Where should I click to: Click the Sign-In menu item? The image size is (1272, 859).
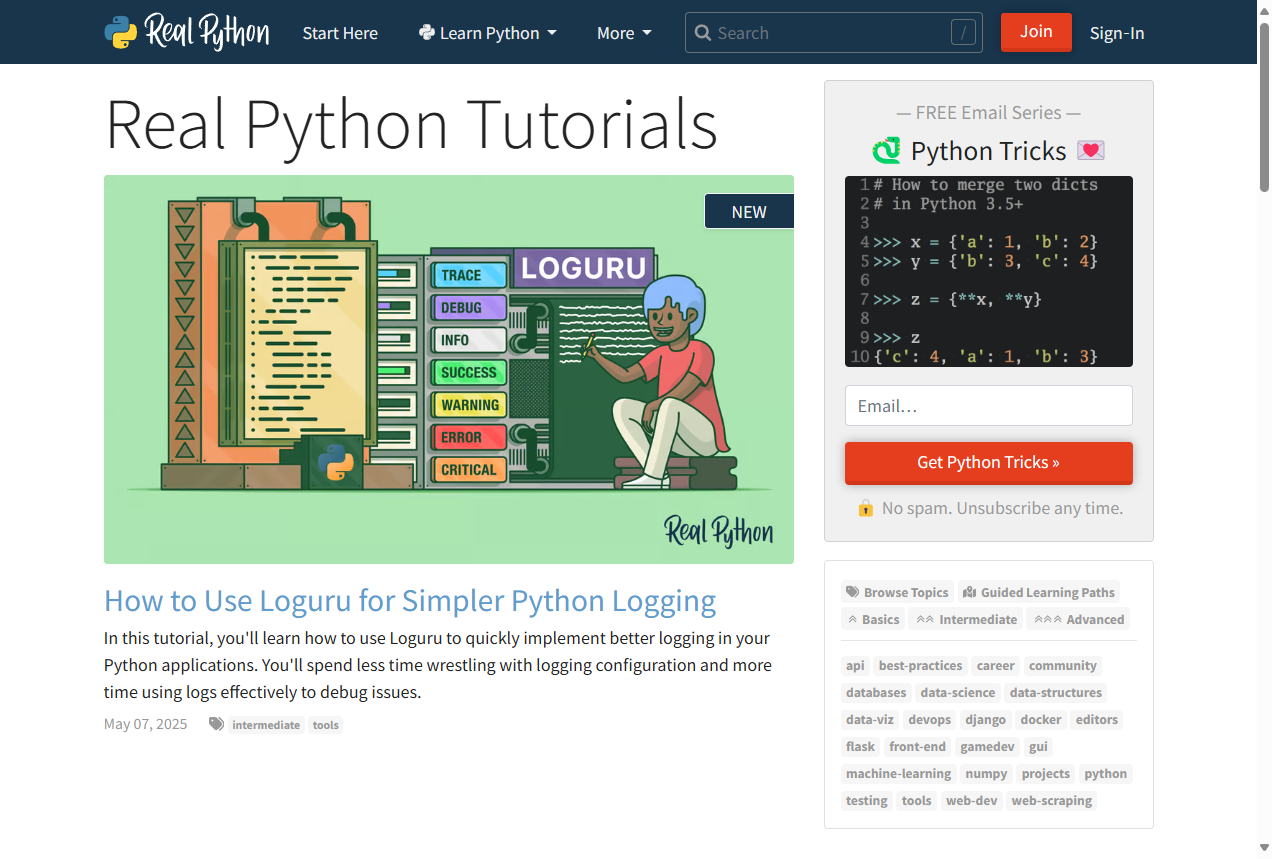point(1117,32)
